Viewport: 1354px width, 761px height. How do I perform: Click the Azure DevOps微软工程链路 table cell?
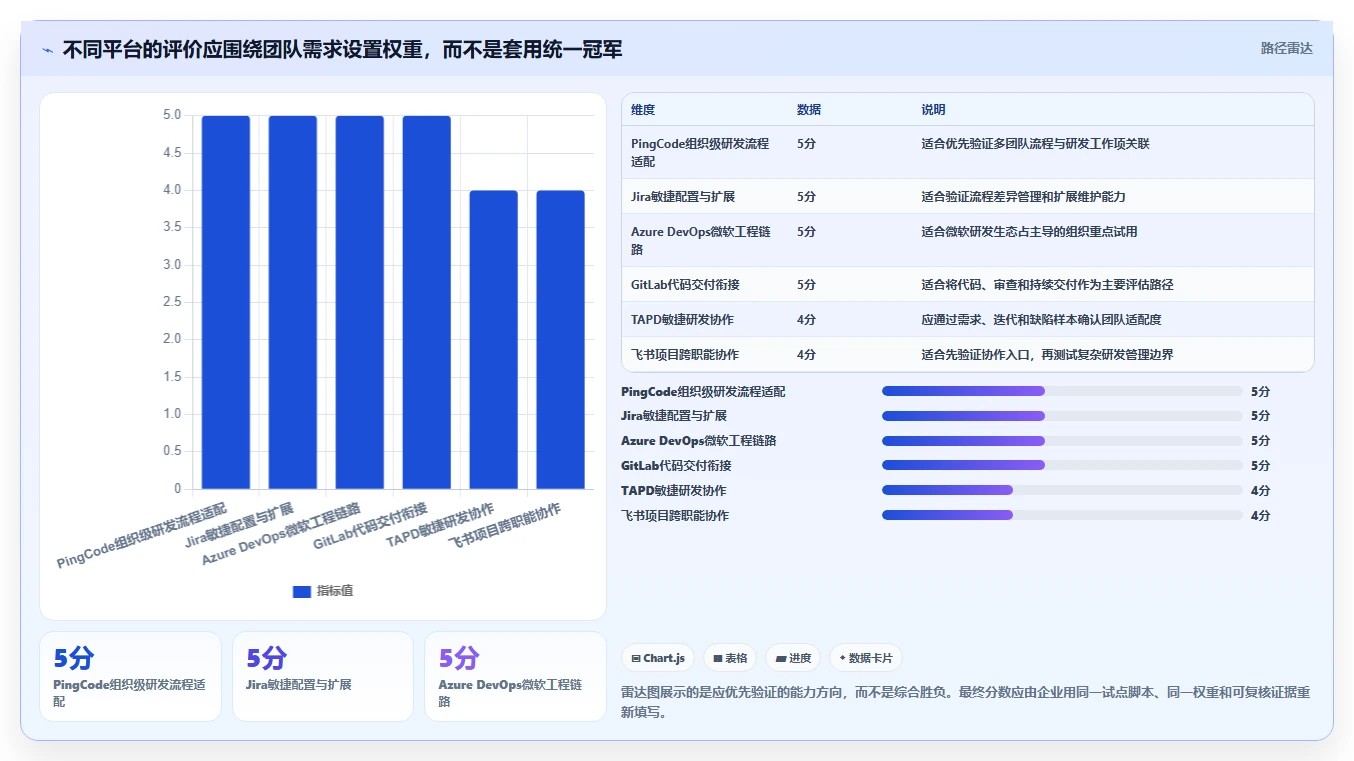click(x=704, y=240)
